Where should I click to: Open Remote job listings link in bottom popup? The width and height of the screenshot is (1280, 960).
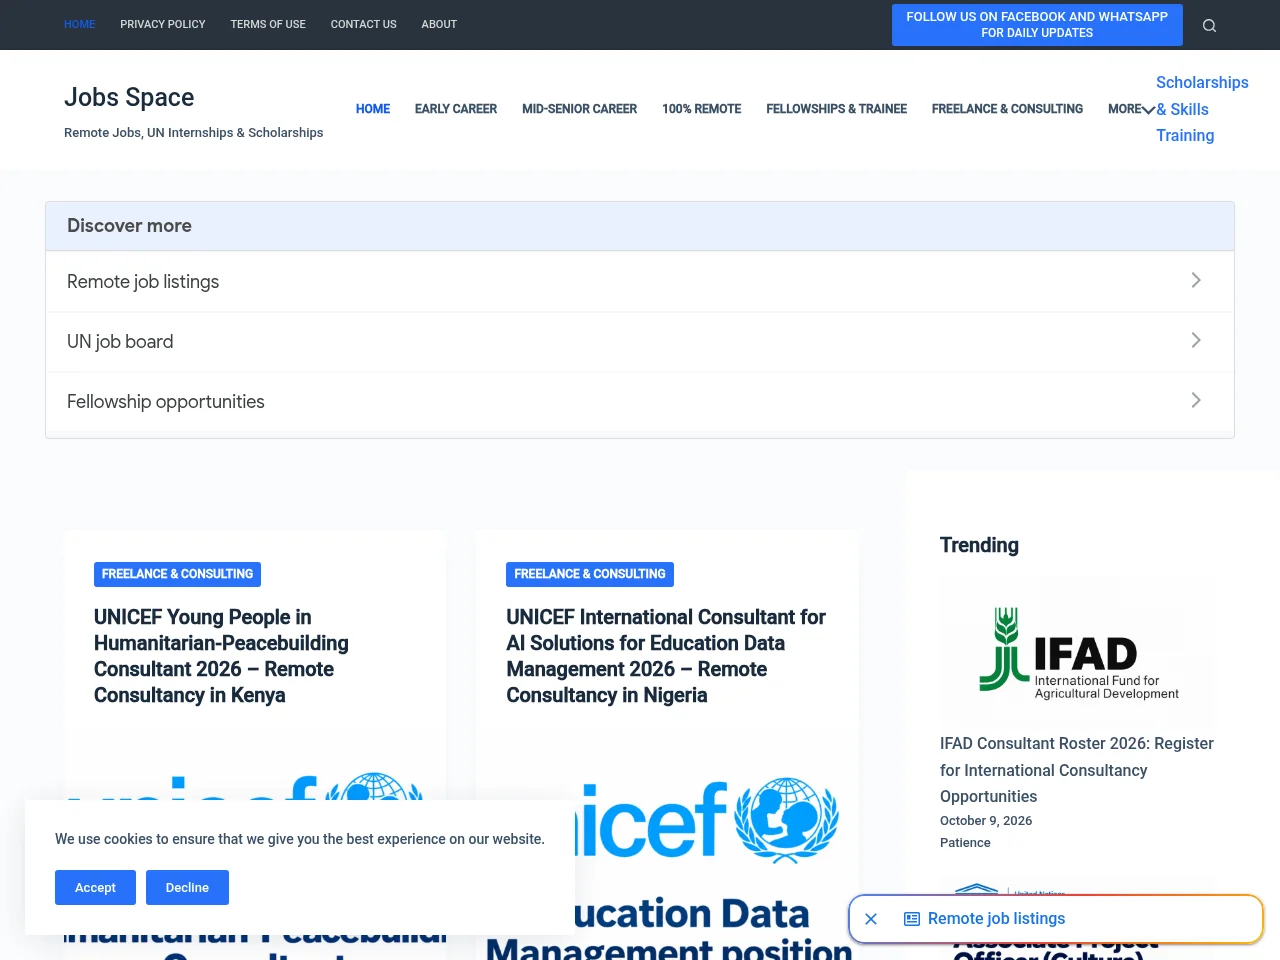point(996,919)
